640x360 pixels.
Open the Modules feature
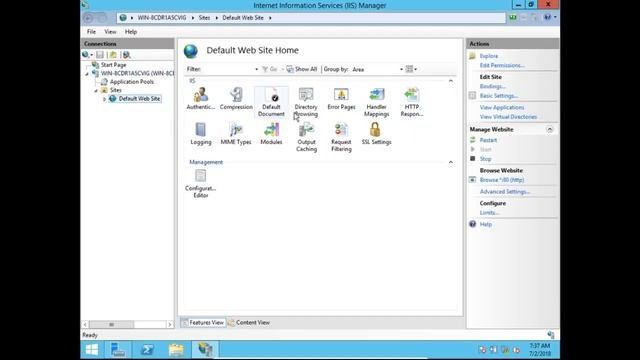271,134
